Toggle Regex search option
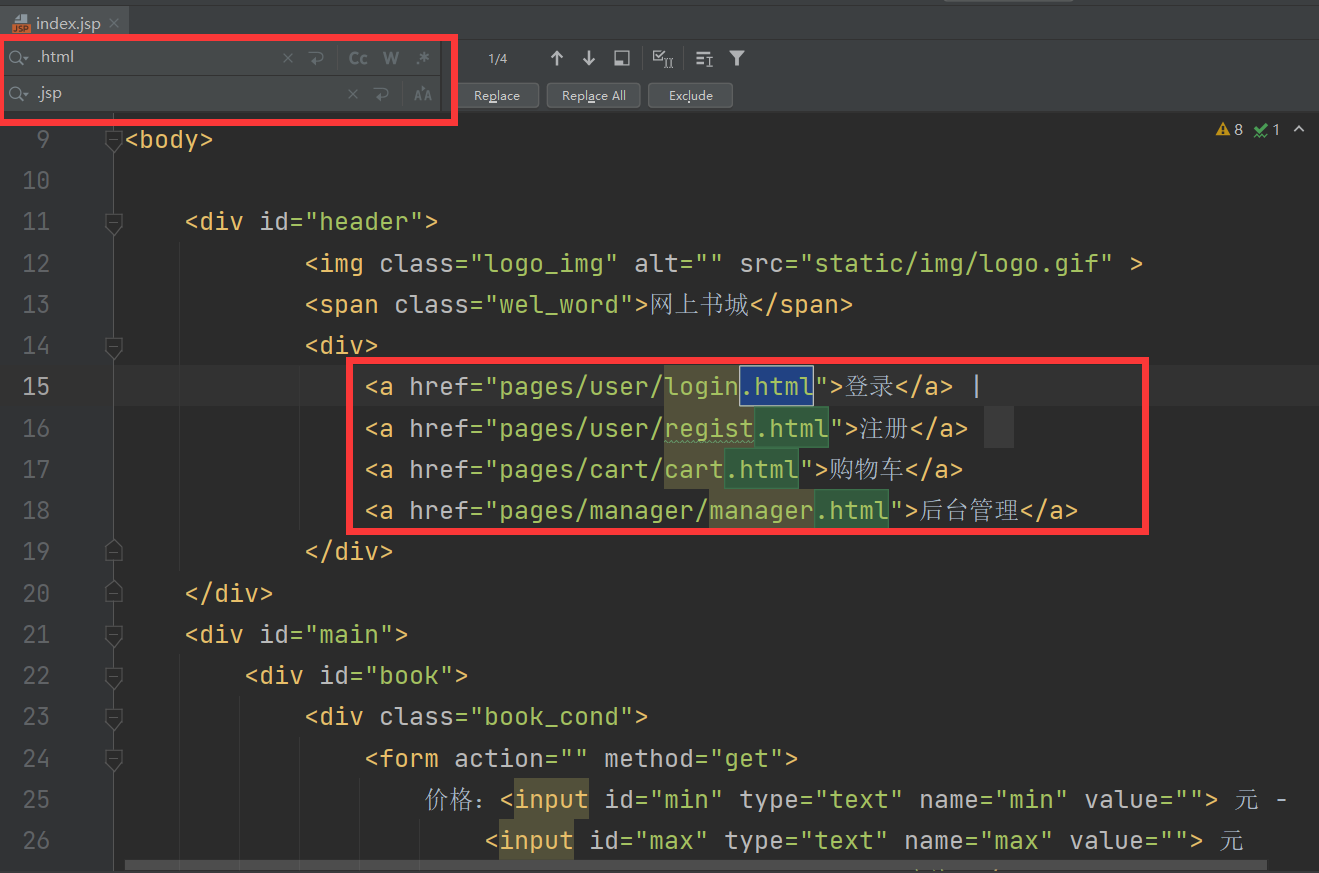This screenshot has height=873, width=1319. point(423,59)
